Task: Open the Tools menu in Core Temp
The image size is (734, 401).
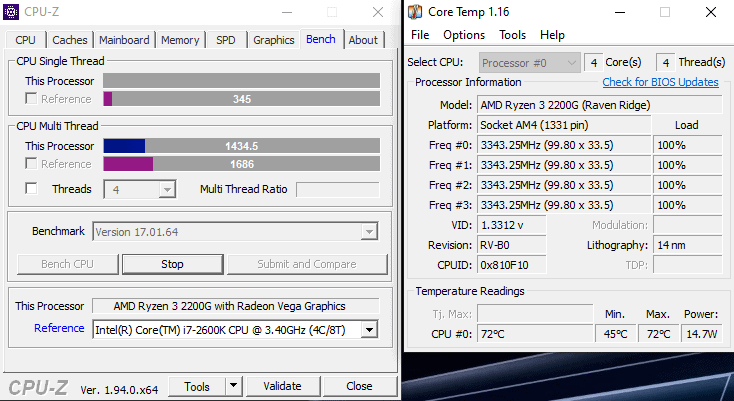Action: point(512,35)
